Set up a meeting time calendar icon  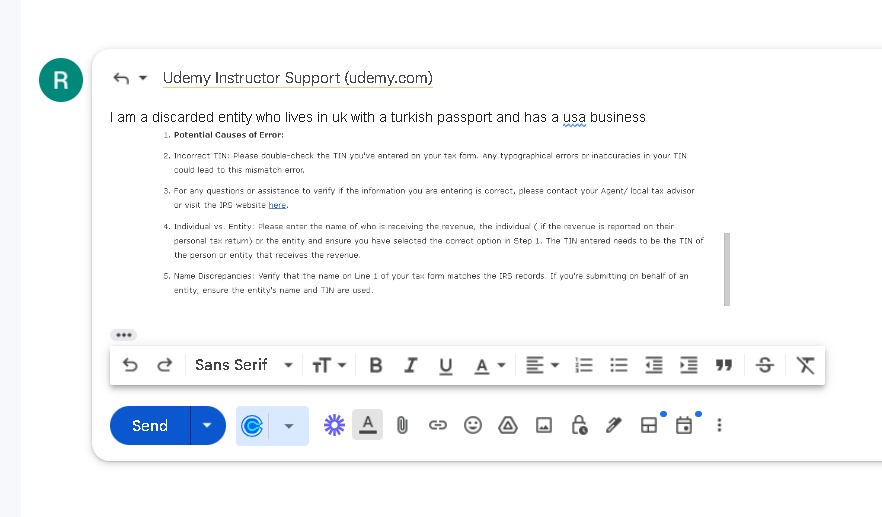tap(684, 425)
